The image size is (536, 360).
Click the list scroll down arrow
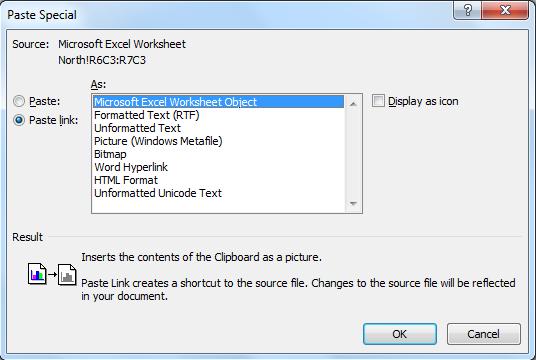click(x=353, y=204)
